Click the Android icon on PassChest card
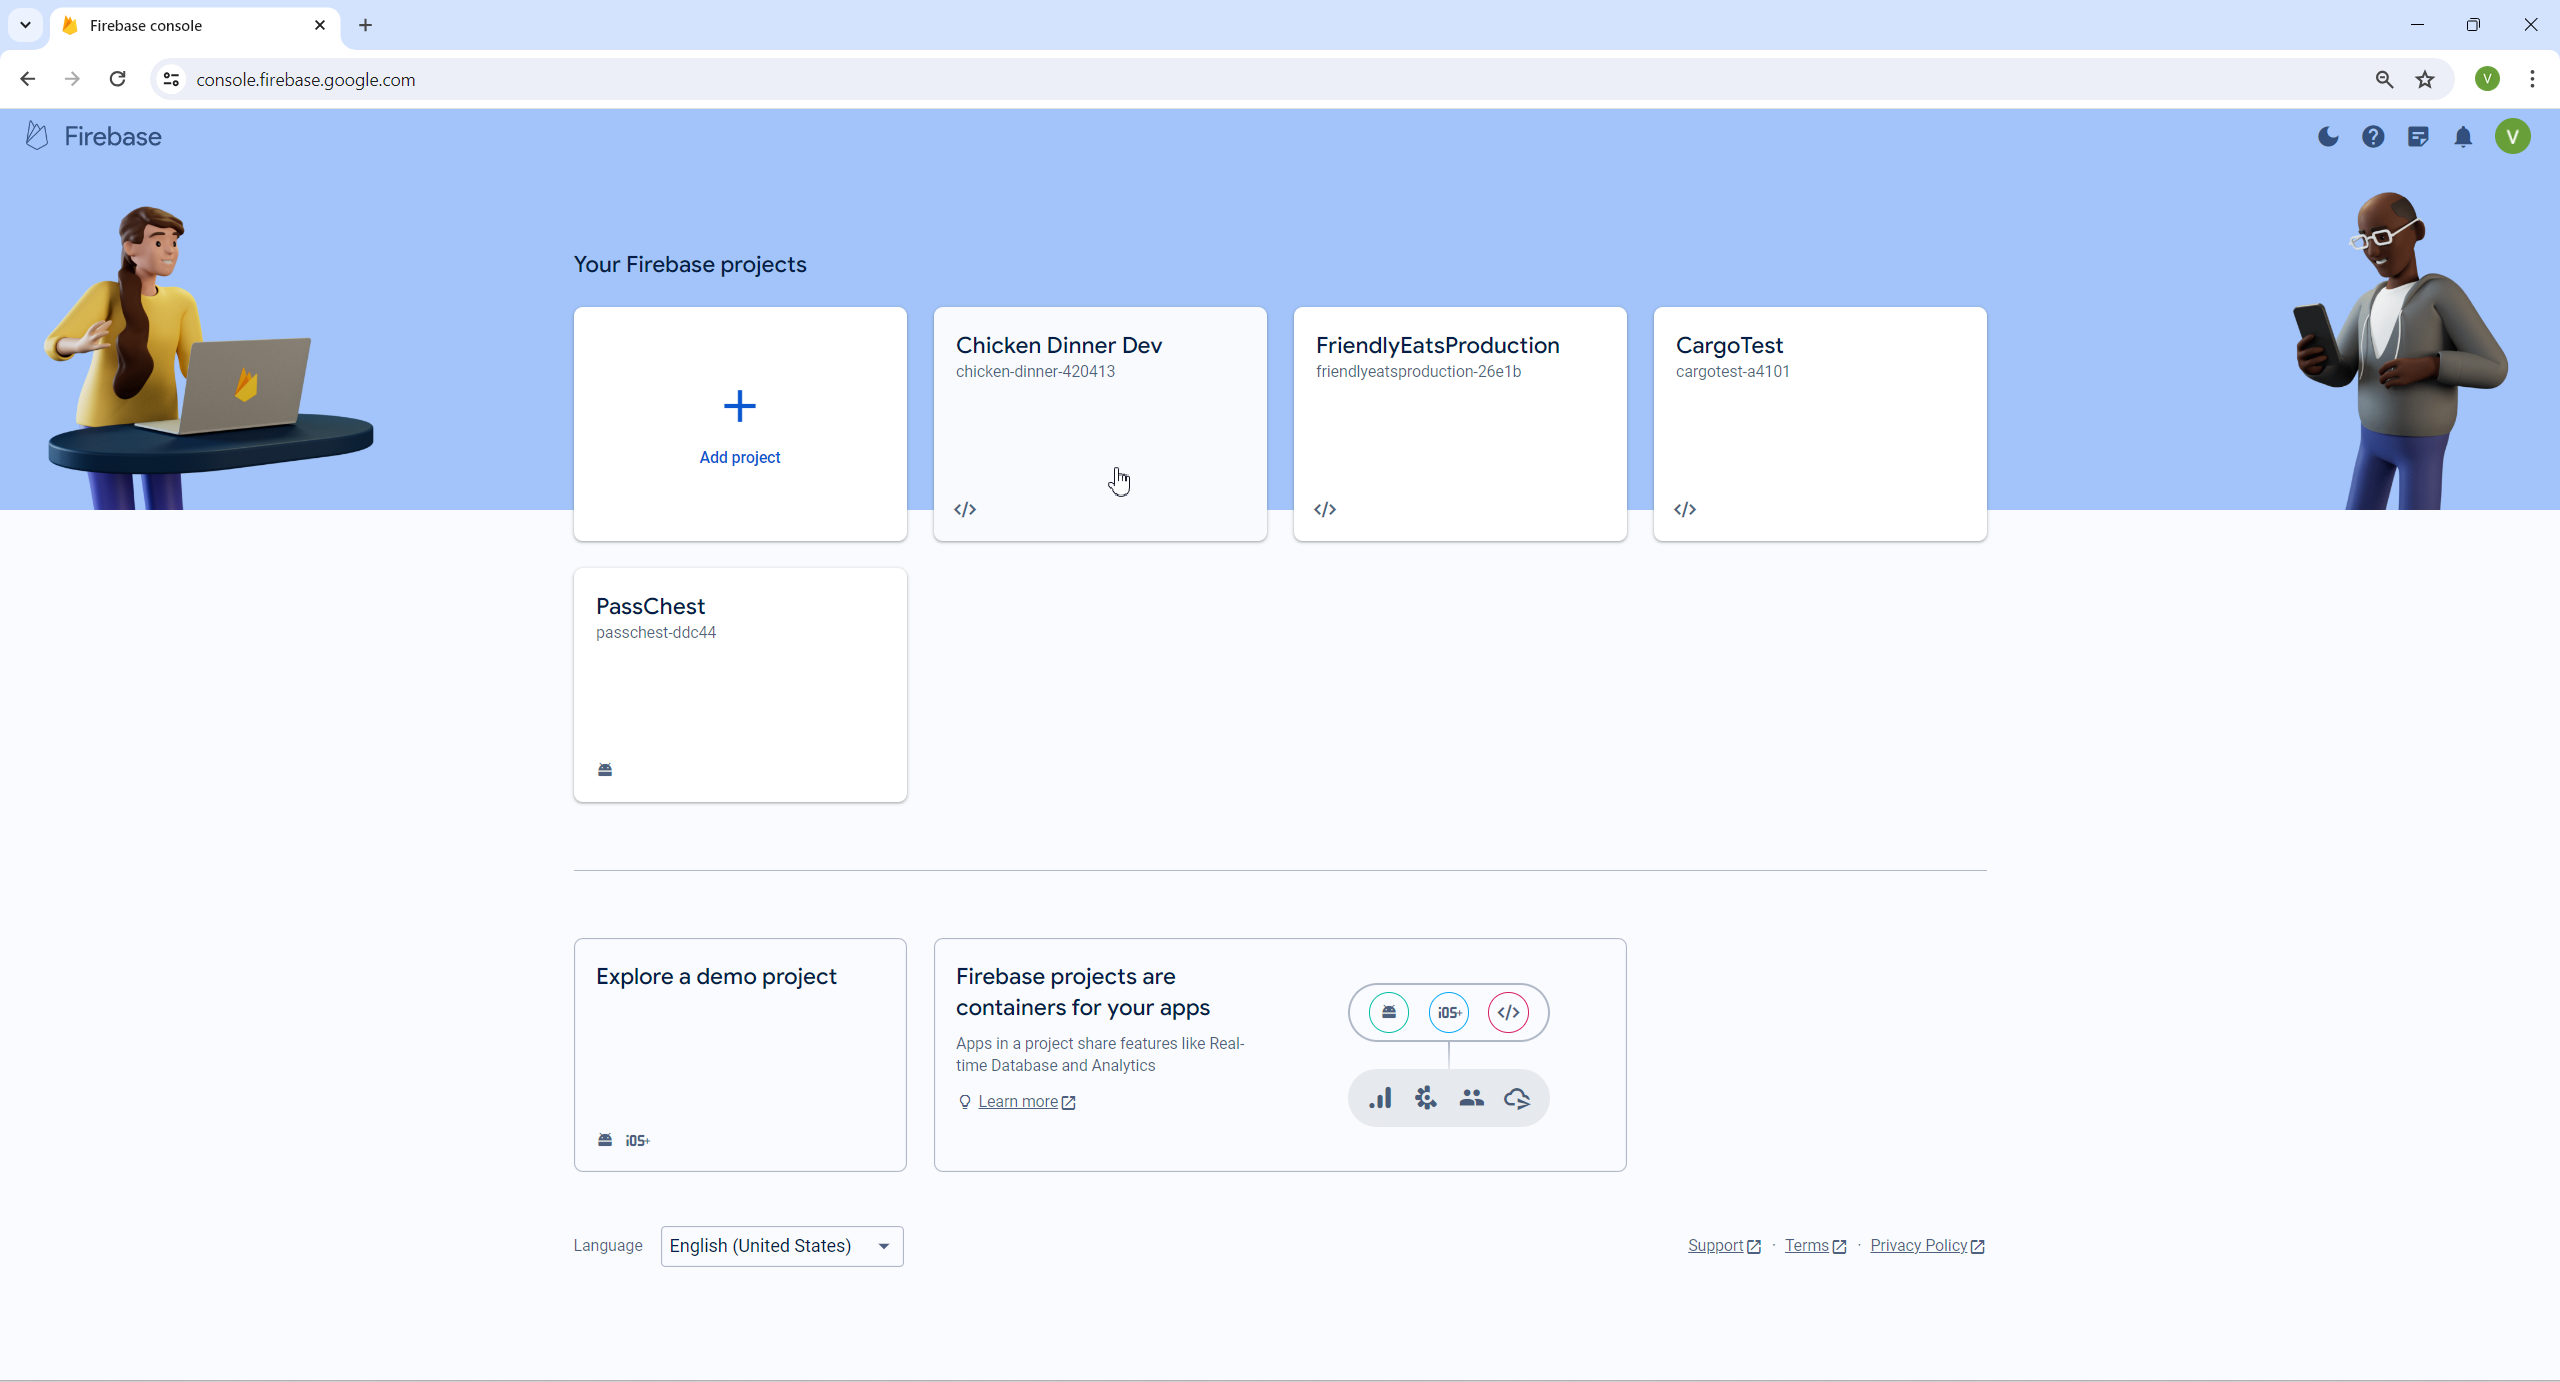 coord(604,768)
